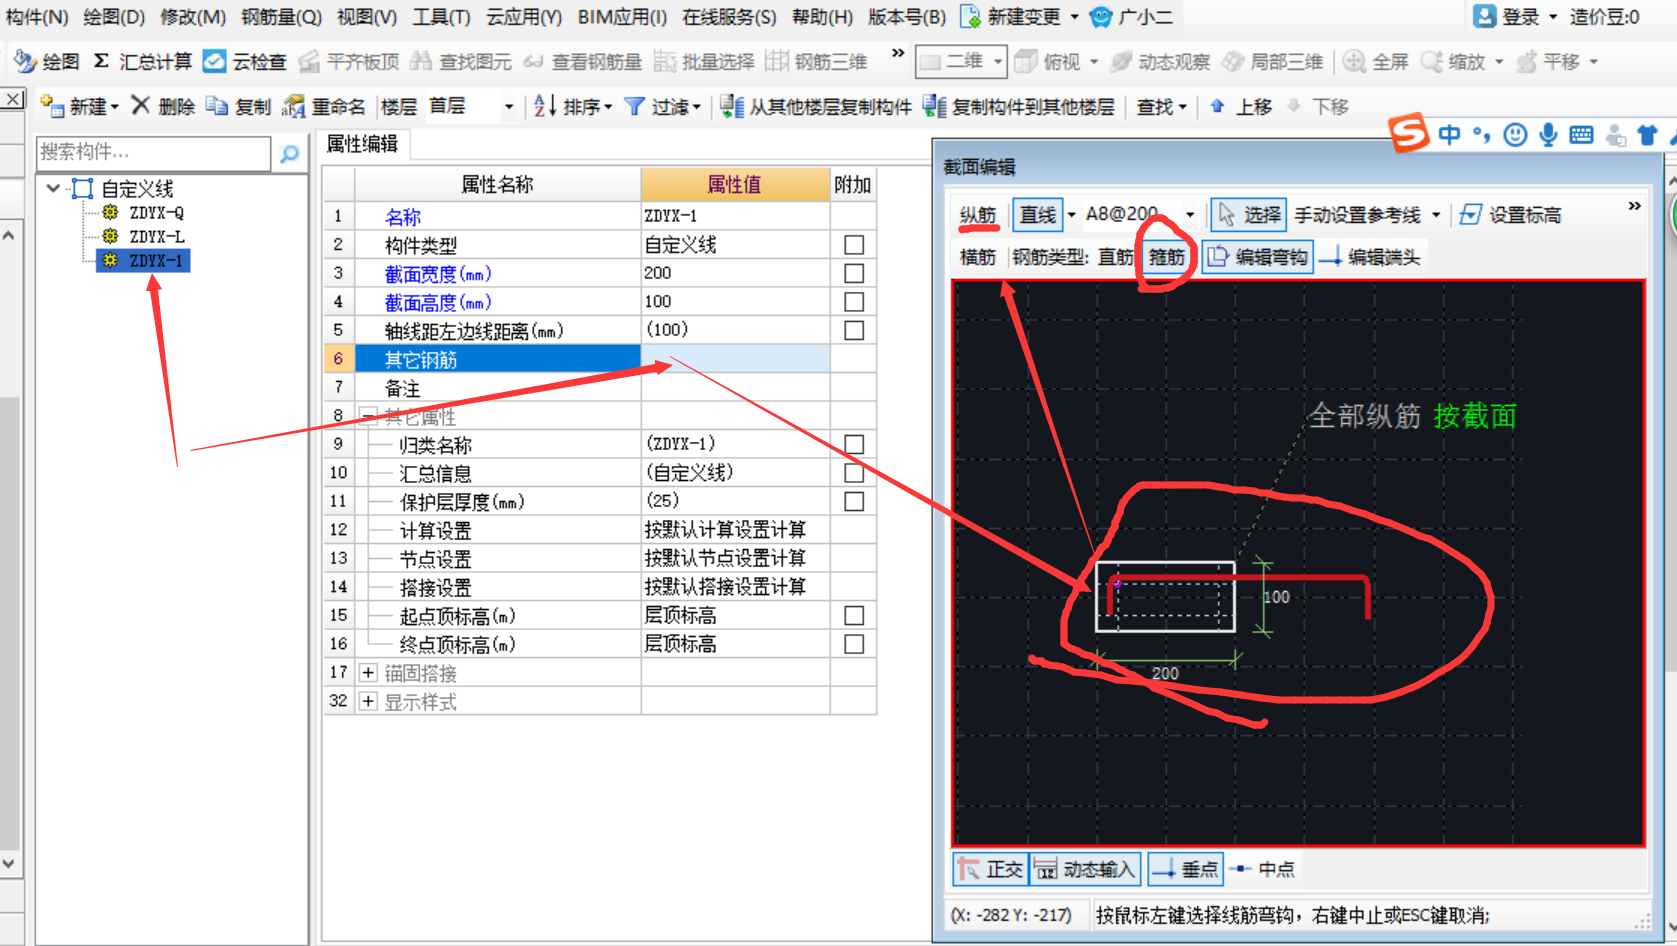Expand the 锚固搭接 property group
This screenshot has height=946, width=1677.
(368, 673)
